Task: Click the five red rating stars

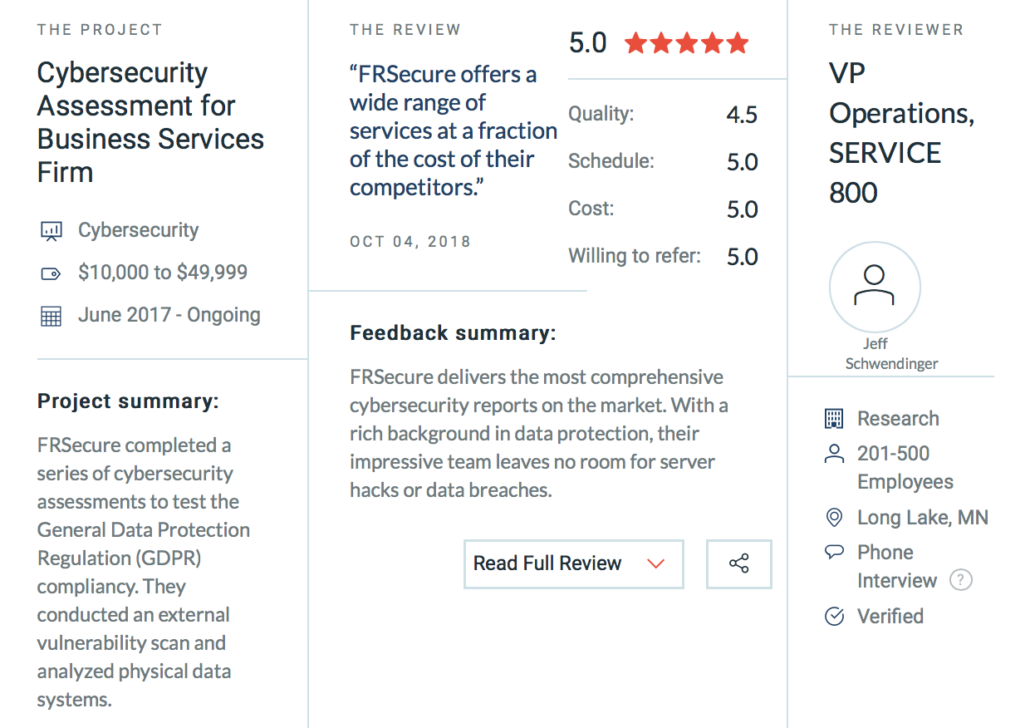Action: (686, 43)
